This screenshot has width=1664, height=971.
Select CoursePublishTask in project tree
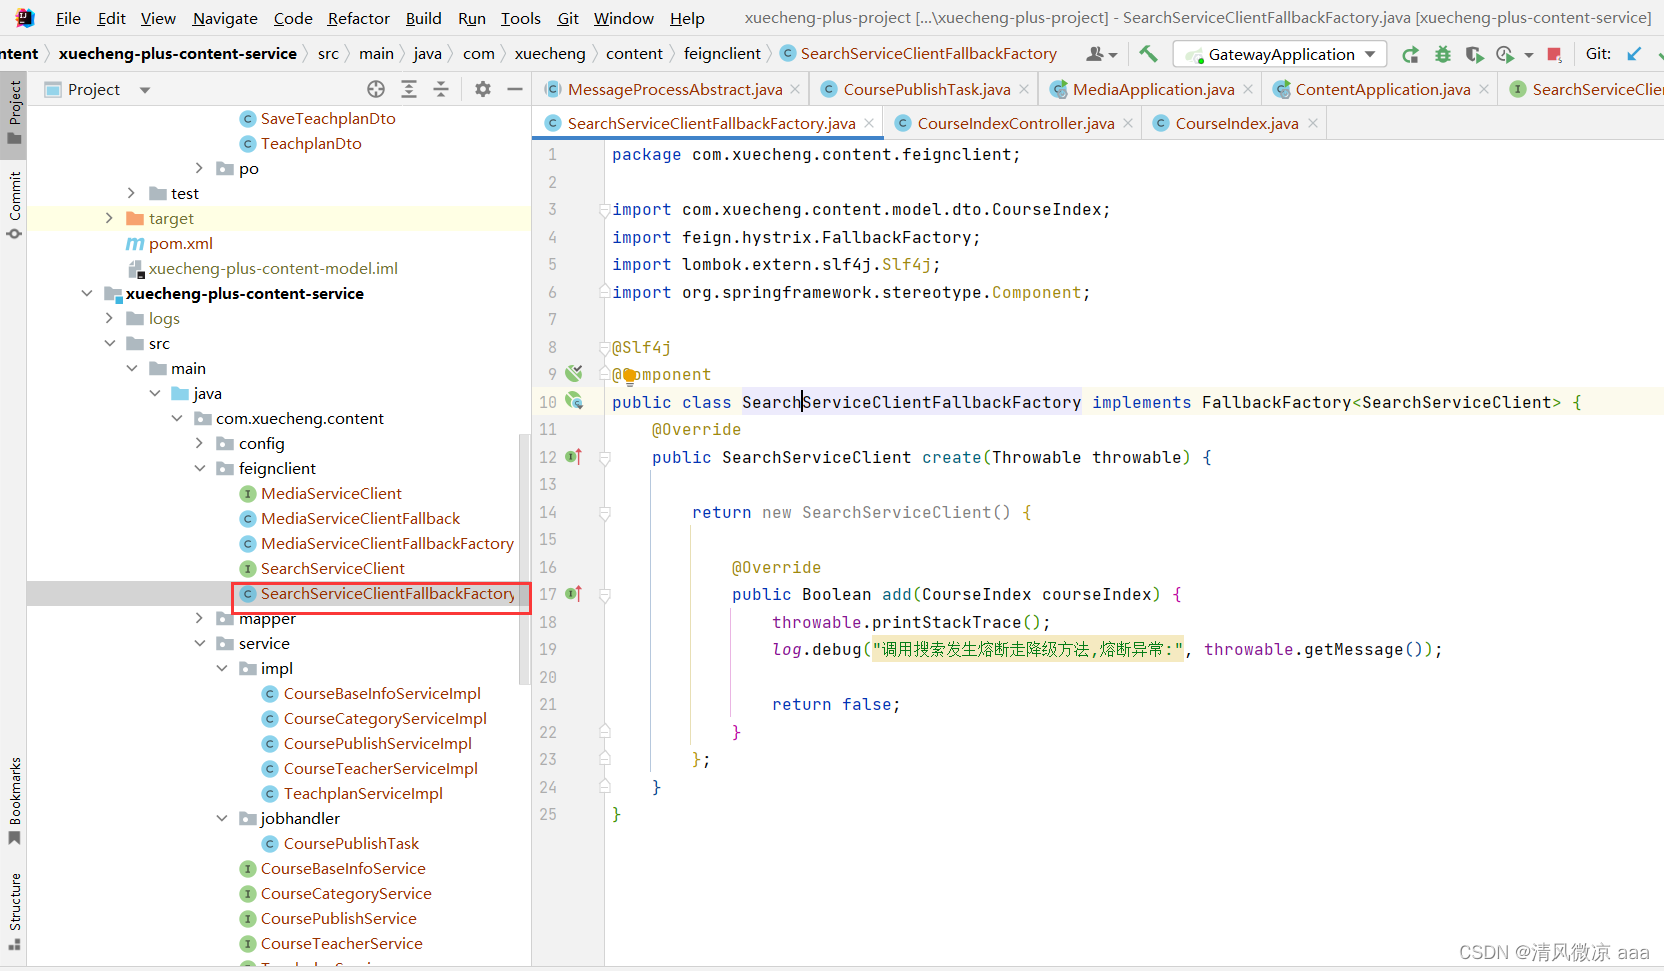pyautogui.click(x=351, y=843)
